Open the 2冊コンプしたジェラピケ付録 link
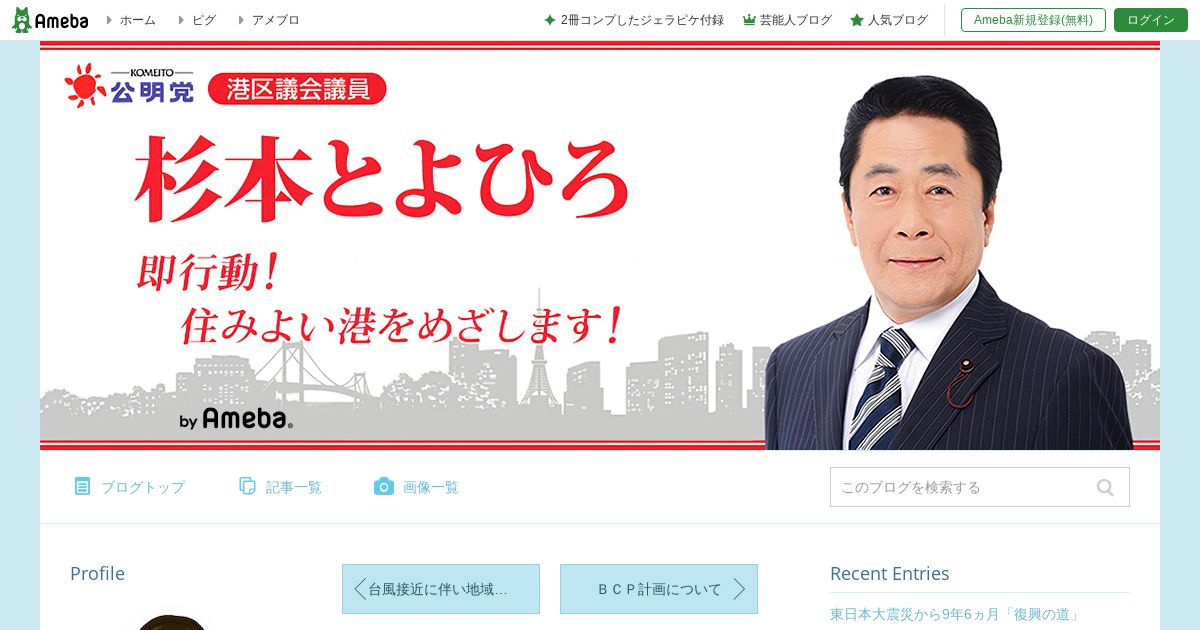Image resolution: width=1200 pixels, height=630 pixels. (x=642, y=20)
